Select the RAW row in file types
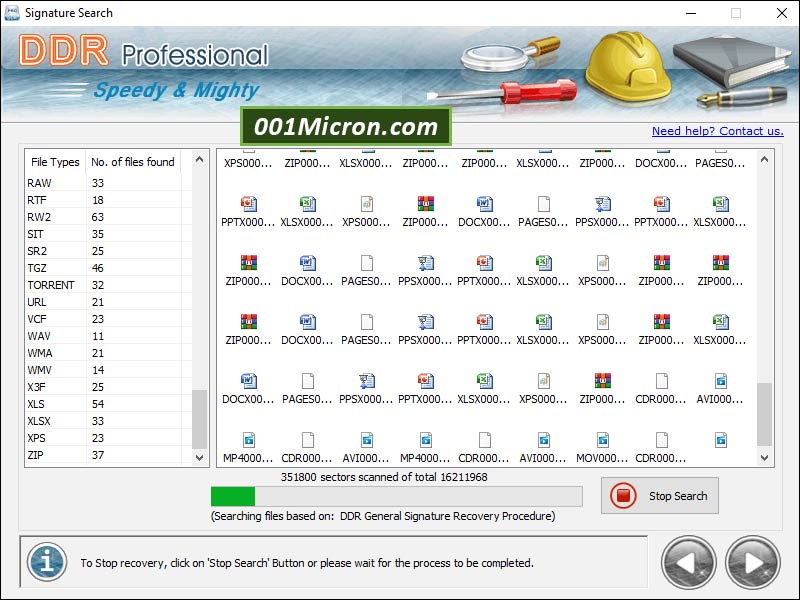800x600 pixels. 104,183
